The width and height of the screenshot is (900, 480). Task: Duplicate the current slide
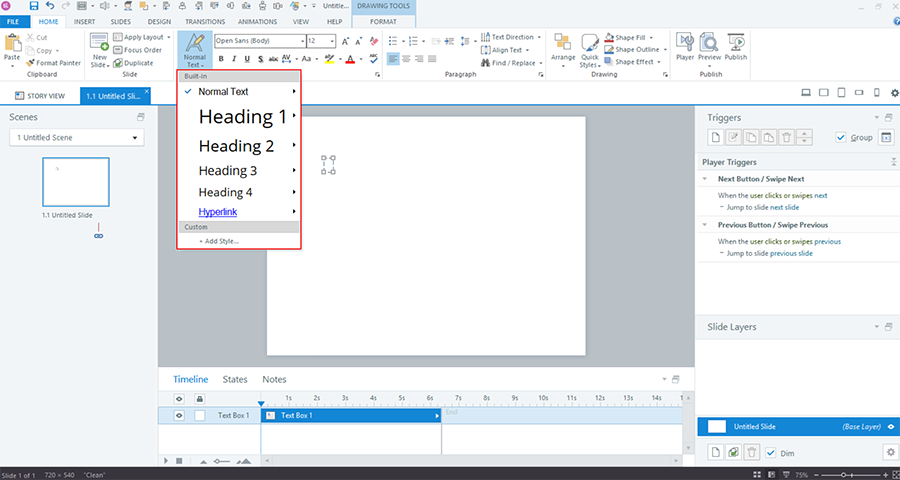coord(133,63)
